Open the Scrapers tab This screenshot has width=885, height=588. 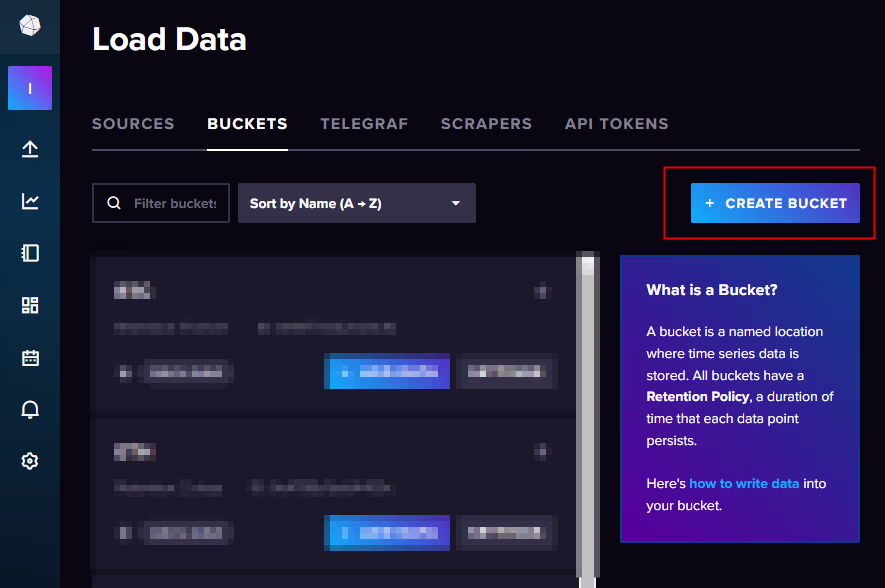point(486,124)
